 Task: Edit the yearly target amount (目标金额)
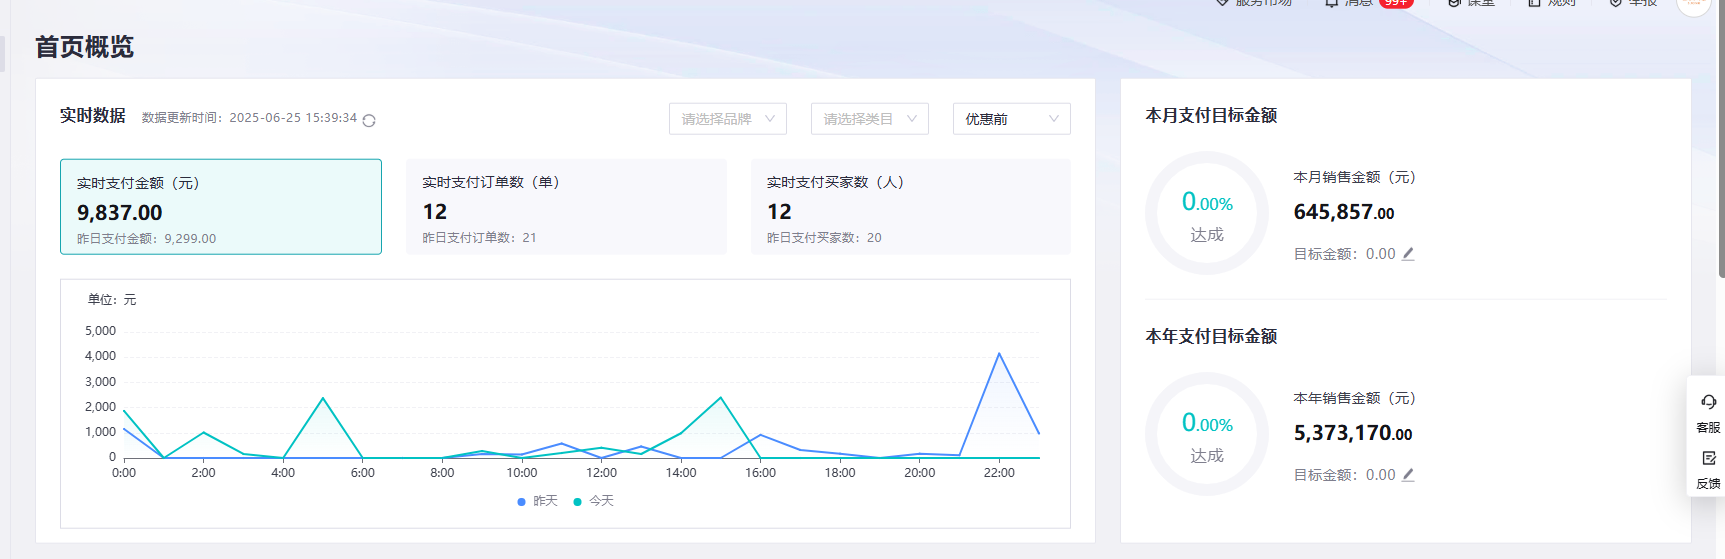[1408, 475]
